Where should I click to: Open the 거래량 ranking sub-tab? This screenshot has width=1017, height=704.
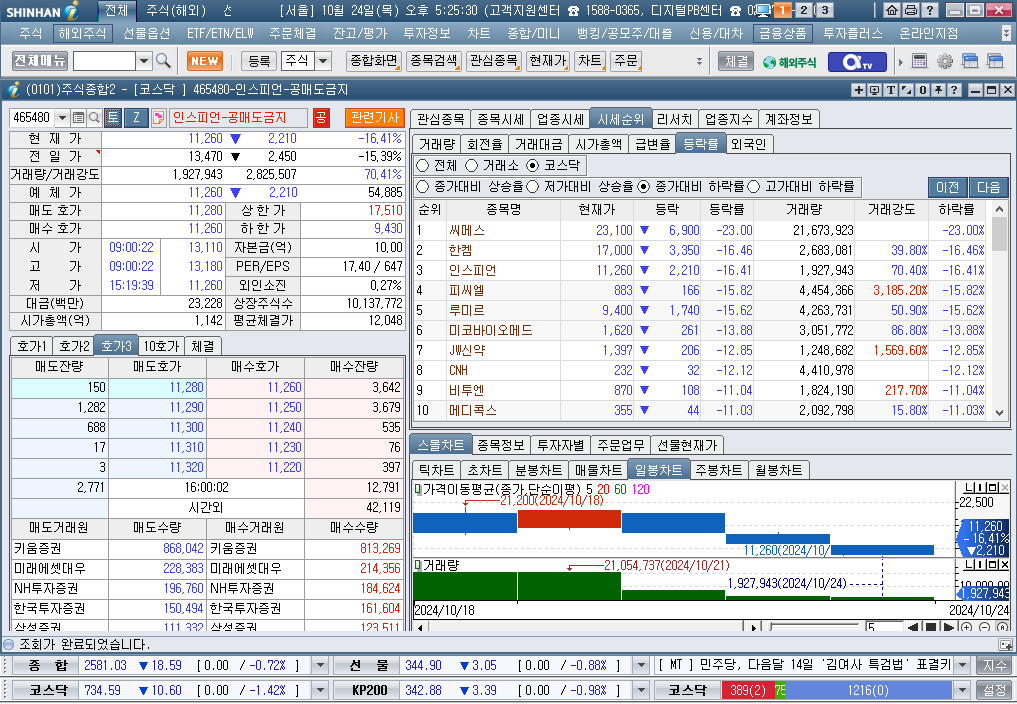click(437, 144)
